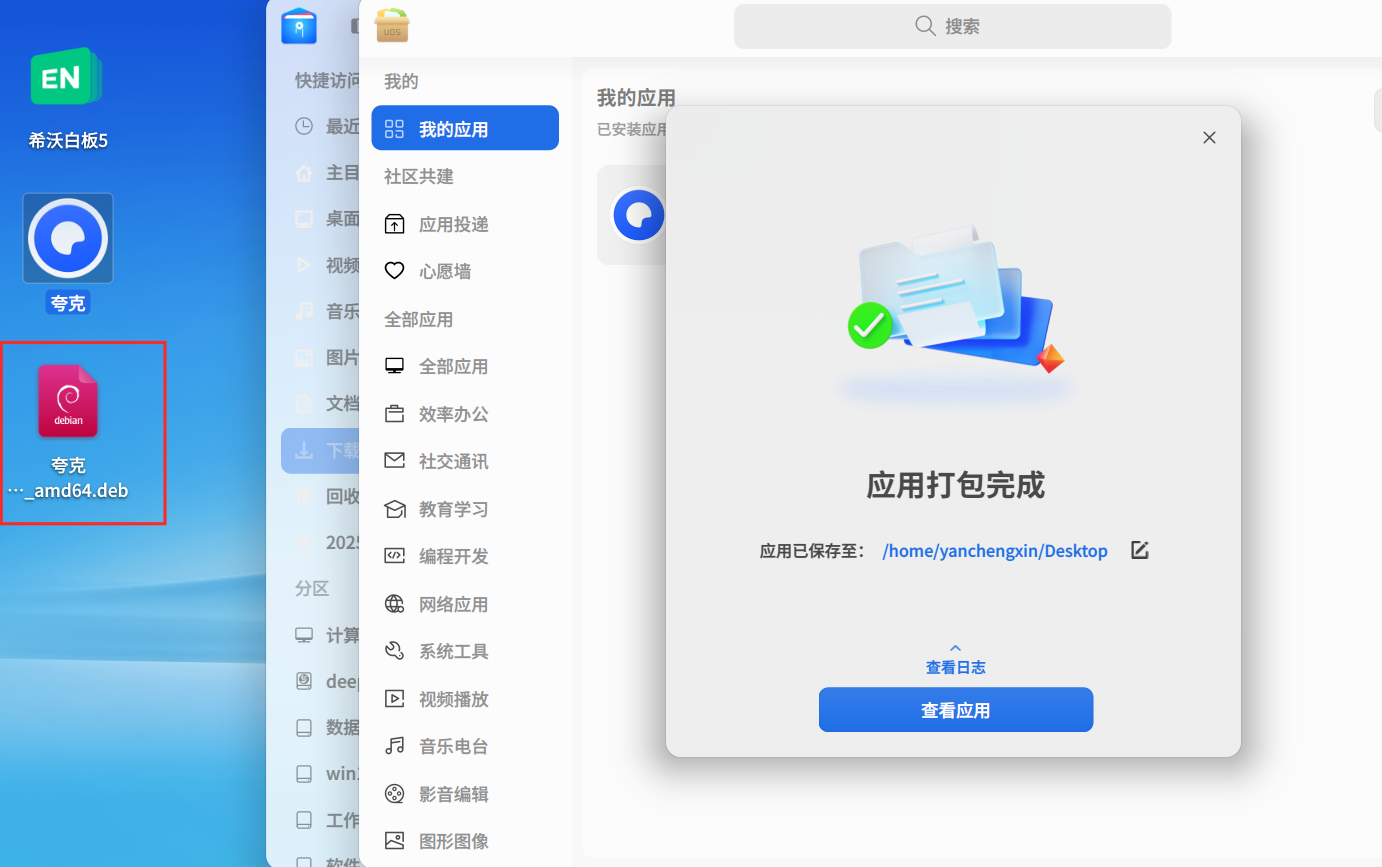Select 下载 (Downloads) in file manager sidebar
Viewport: 1382px width, 867px height.
pyautogui.click(x=321, y=451)
